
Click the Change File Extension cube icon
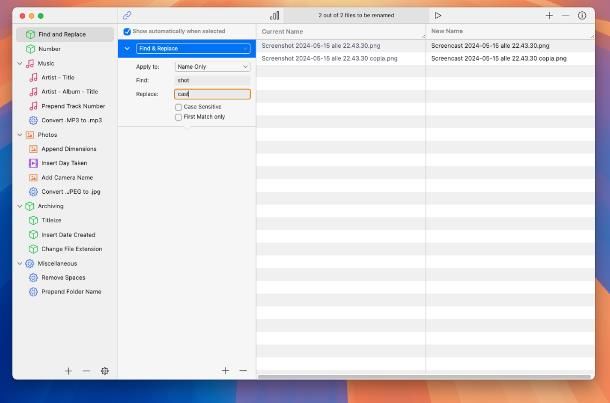click(33, 249)
